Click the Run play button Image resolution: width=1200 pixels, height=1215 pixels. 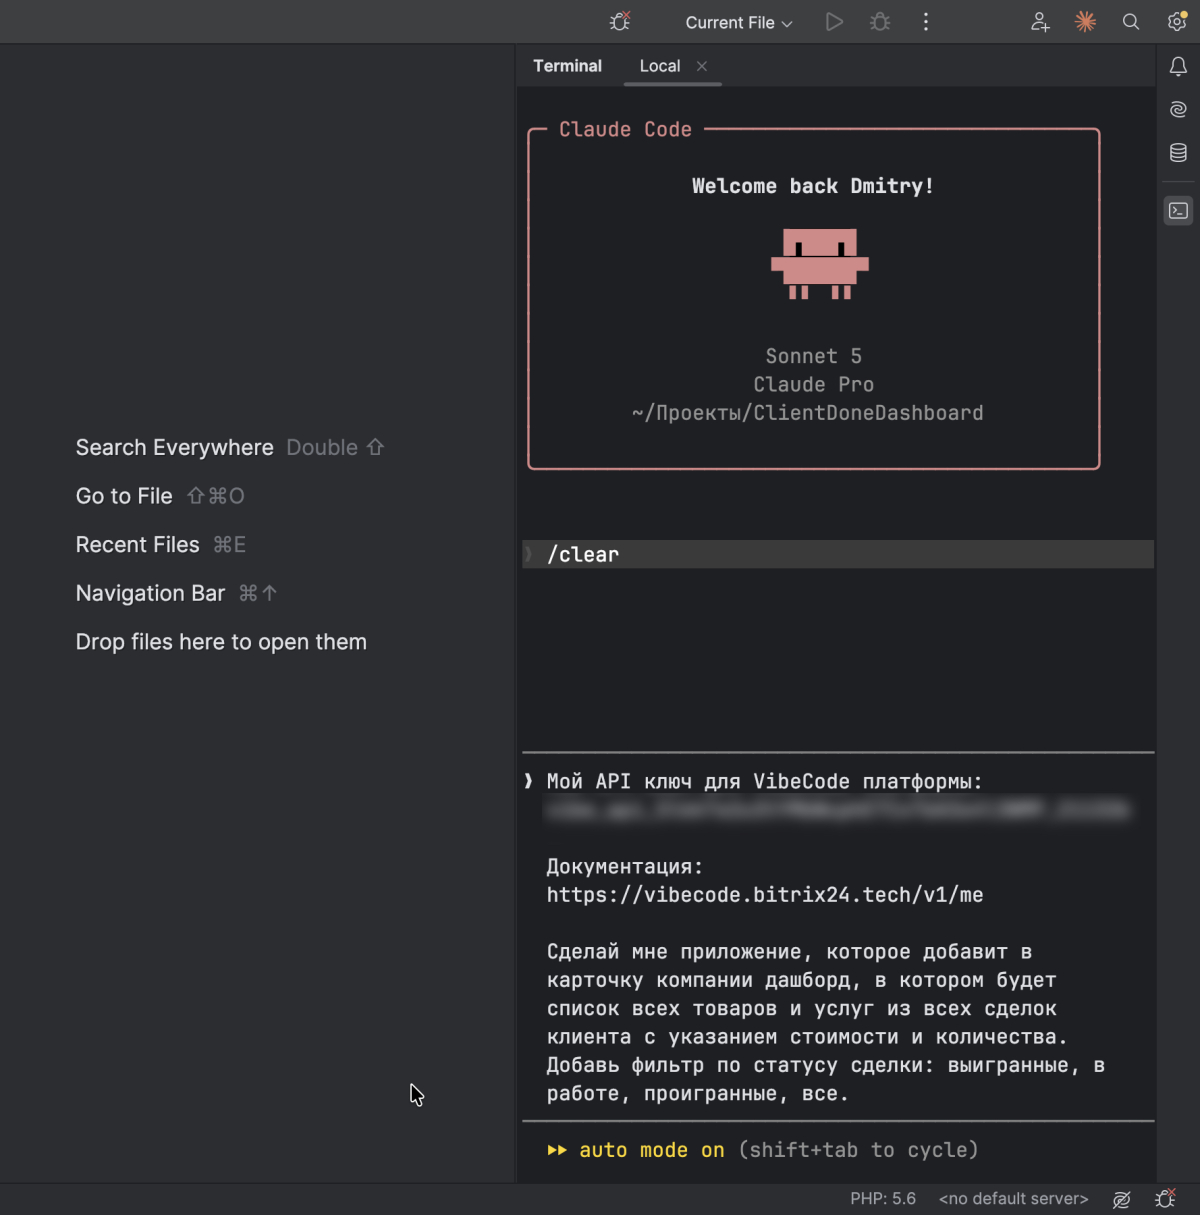(x=834, y=22)
